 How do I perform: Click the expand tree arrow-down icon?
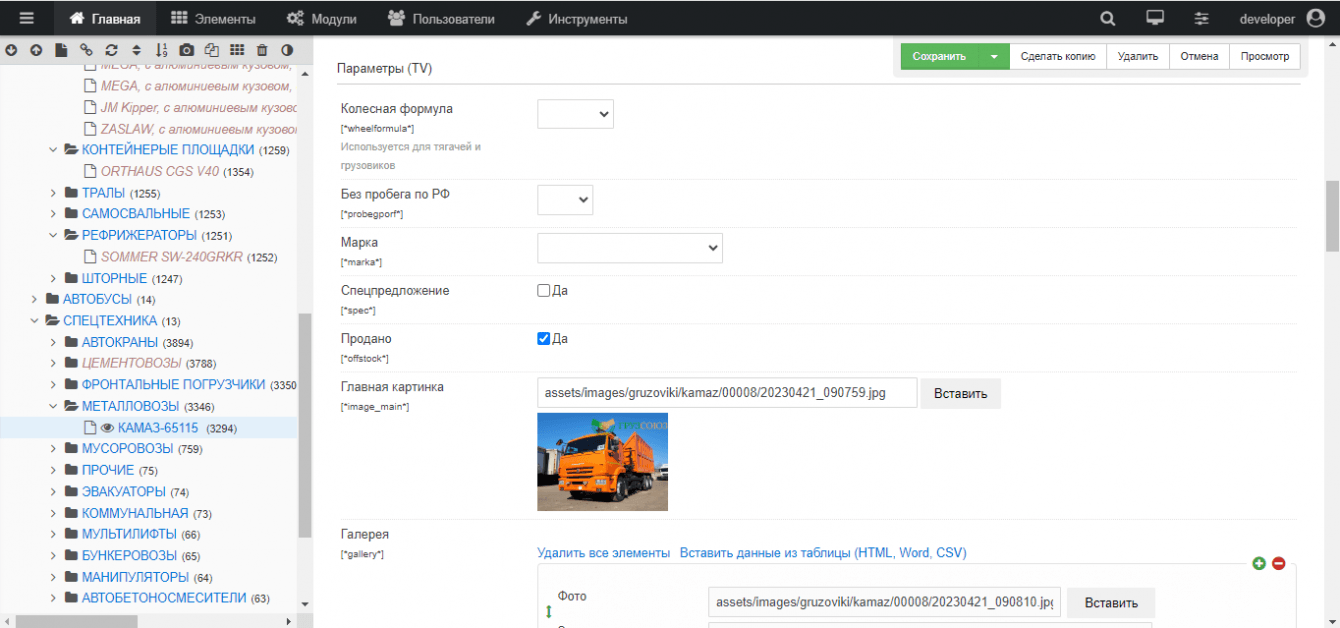(11, 49)
